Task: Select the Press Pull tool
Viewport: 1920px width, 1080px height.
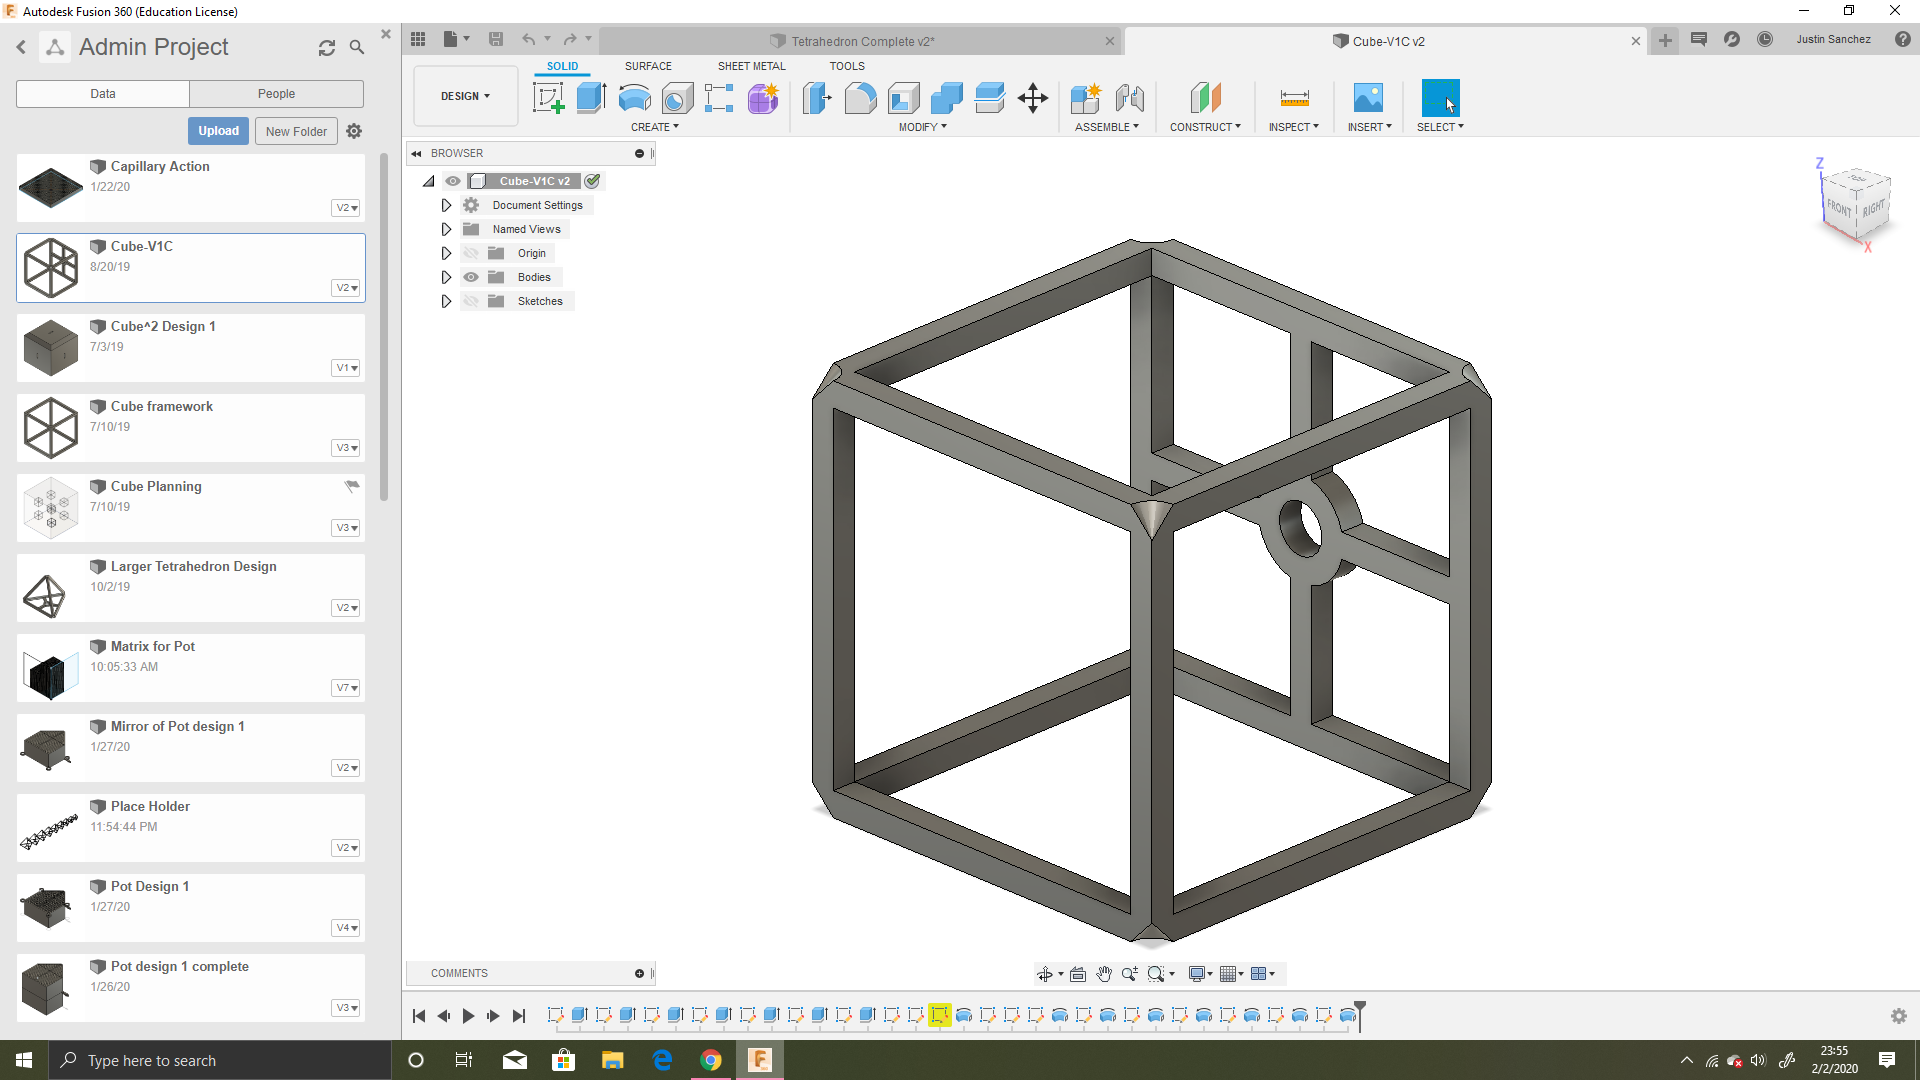Action: [x=816, y=98]
